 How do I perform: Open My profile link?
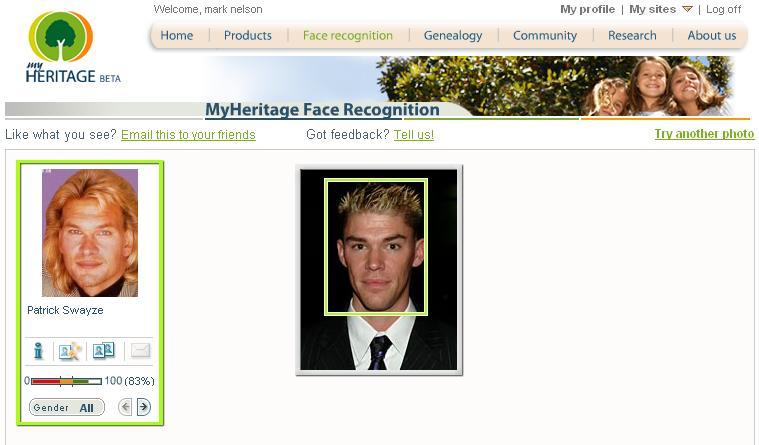coord(587,9)
